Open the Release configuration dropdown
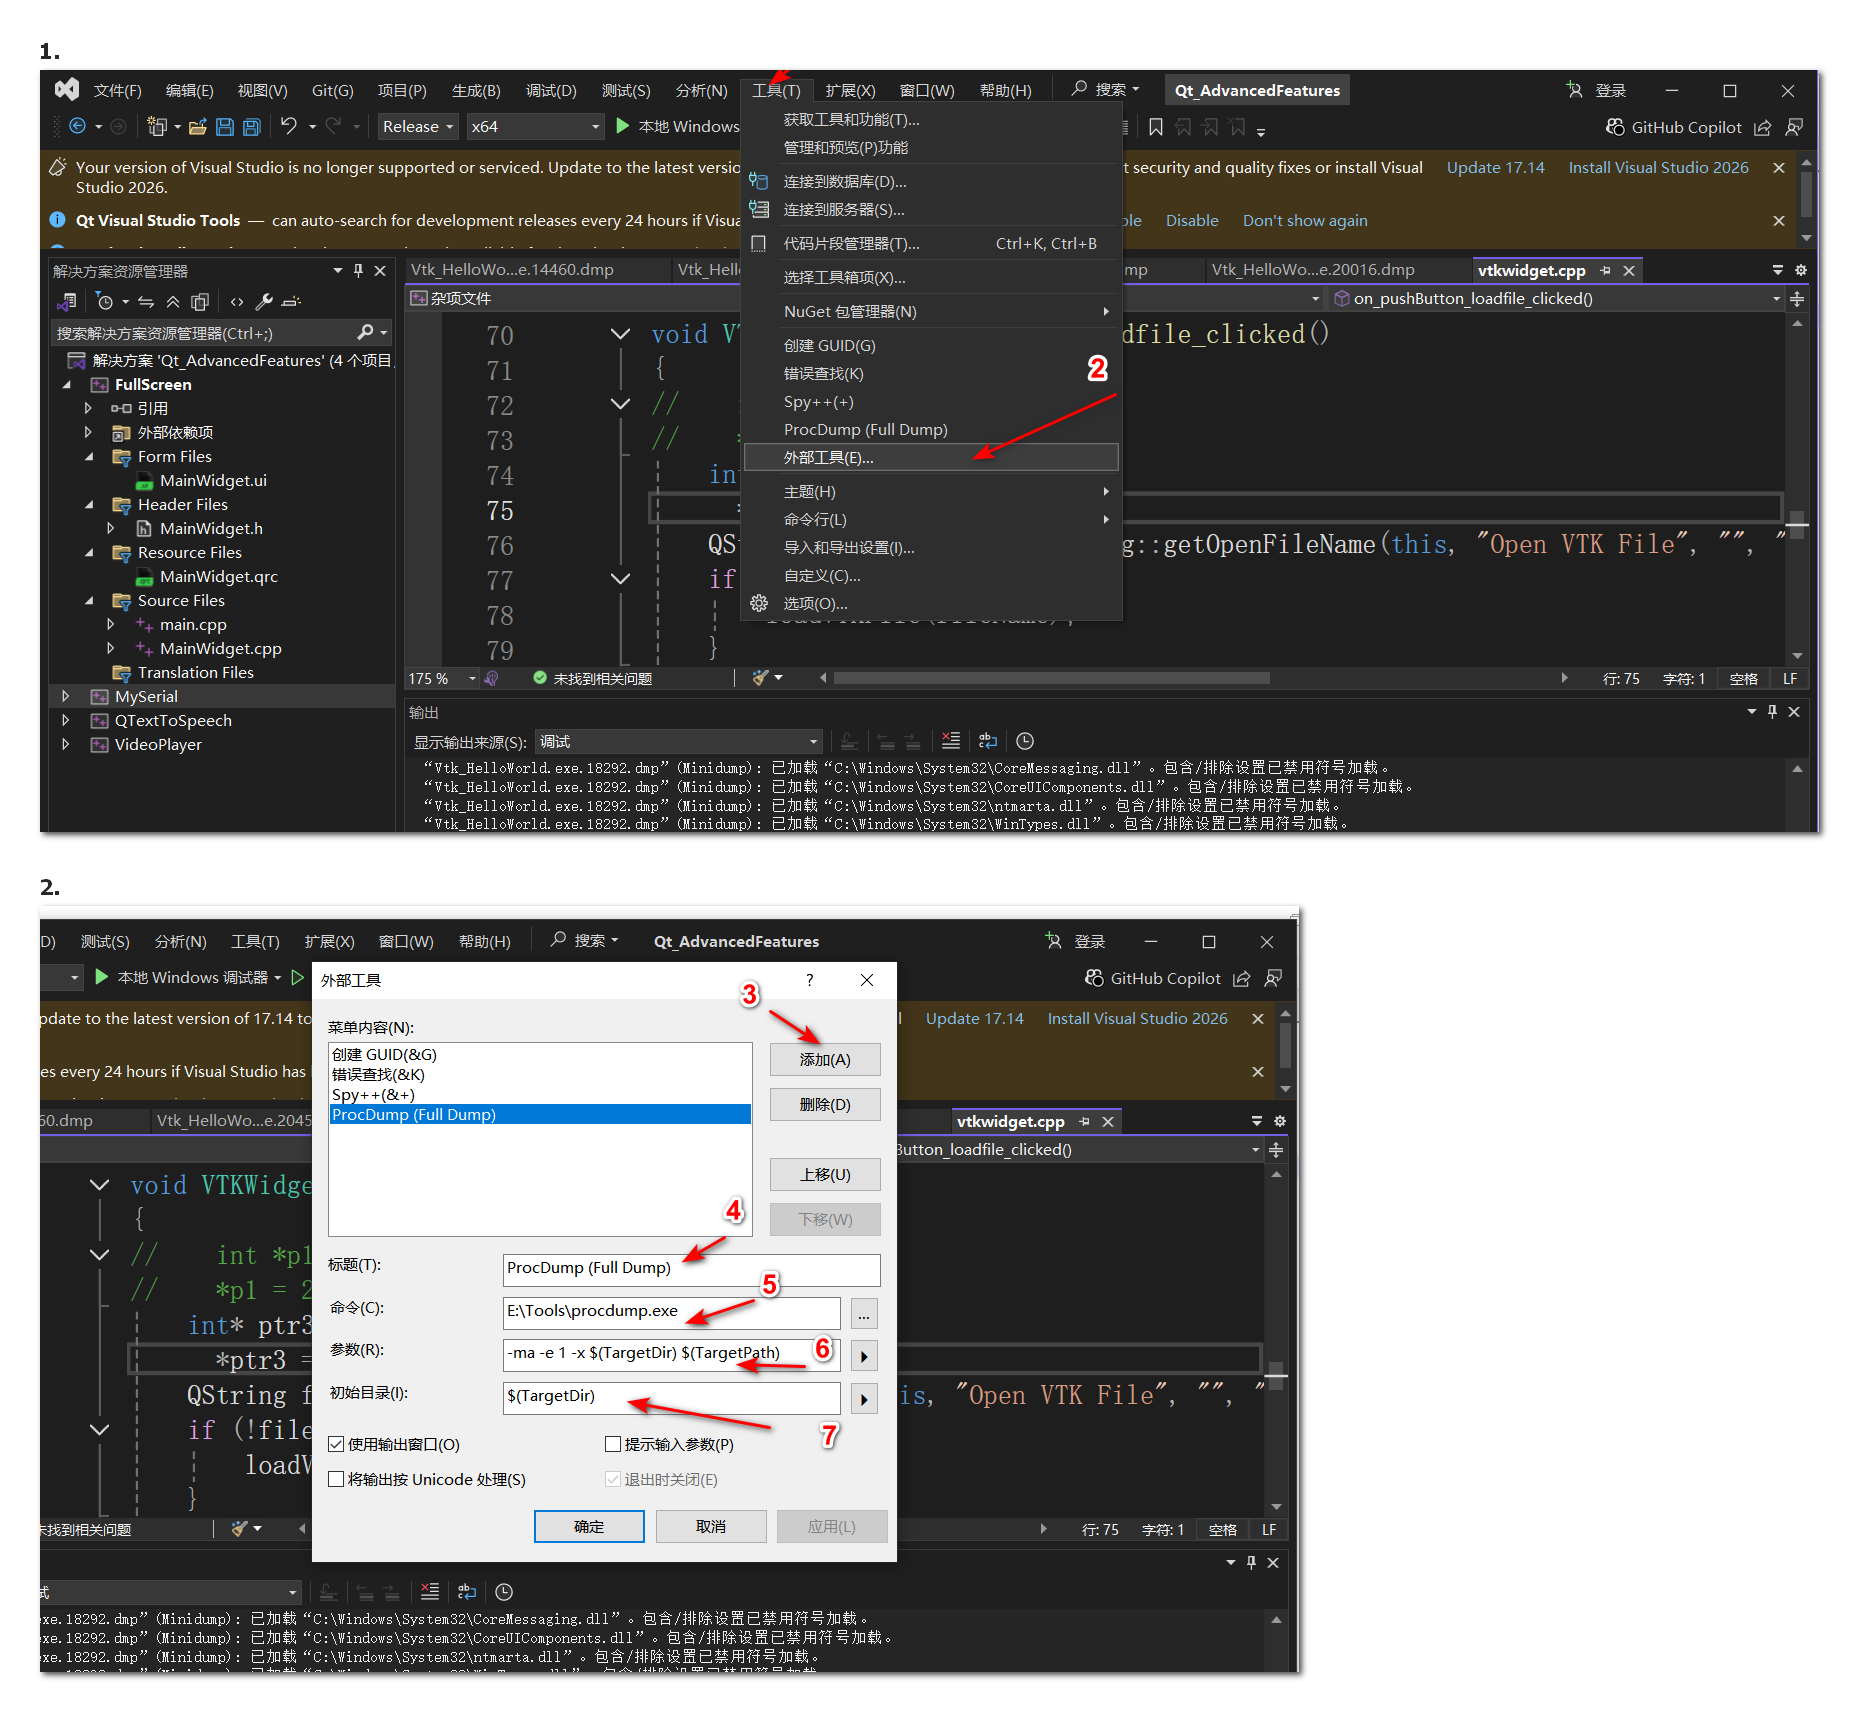The image size is (1860, 1713). tap(418, 127)
